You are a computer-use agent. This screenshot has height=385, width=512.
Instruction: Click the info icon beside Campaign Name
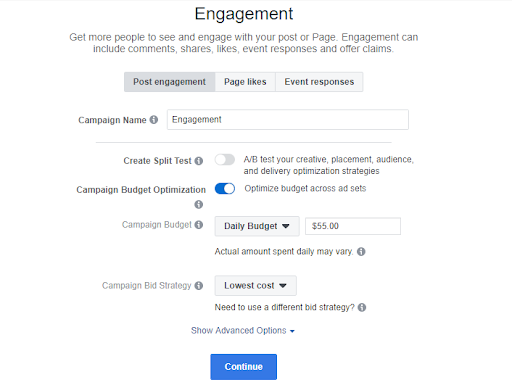(154, 120)
